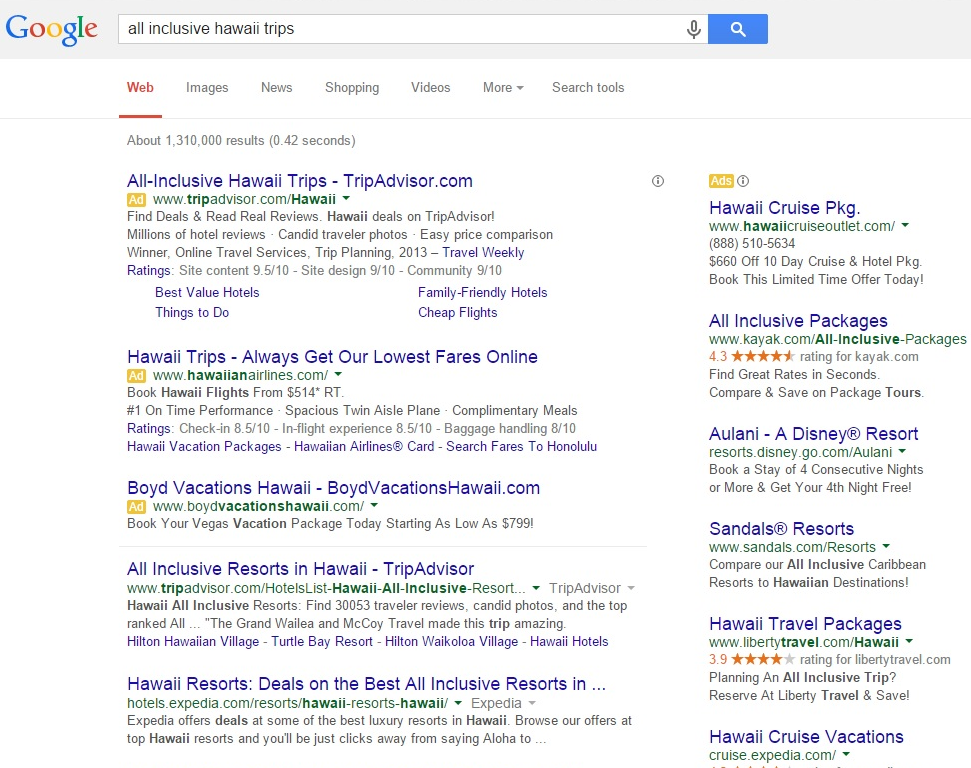Open the Travel Weekly link
971x768 pixels.
click(x=483, y=252)
